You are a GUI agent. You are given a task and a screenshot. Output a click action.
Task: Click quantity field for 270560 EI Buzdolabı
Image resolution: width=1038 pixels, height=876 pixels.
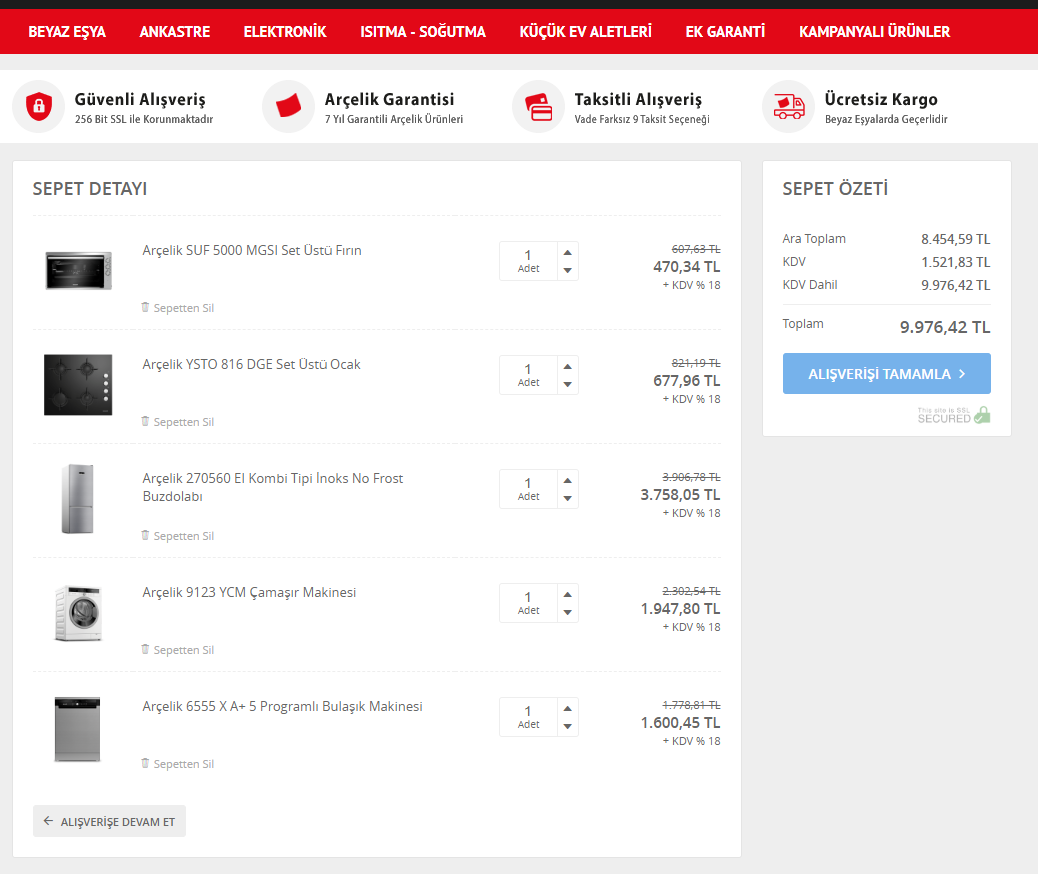(x=528, y=489)
